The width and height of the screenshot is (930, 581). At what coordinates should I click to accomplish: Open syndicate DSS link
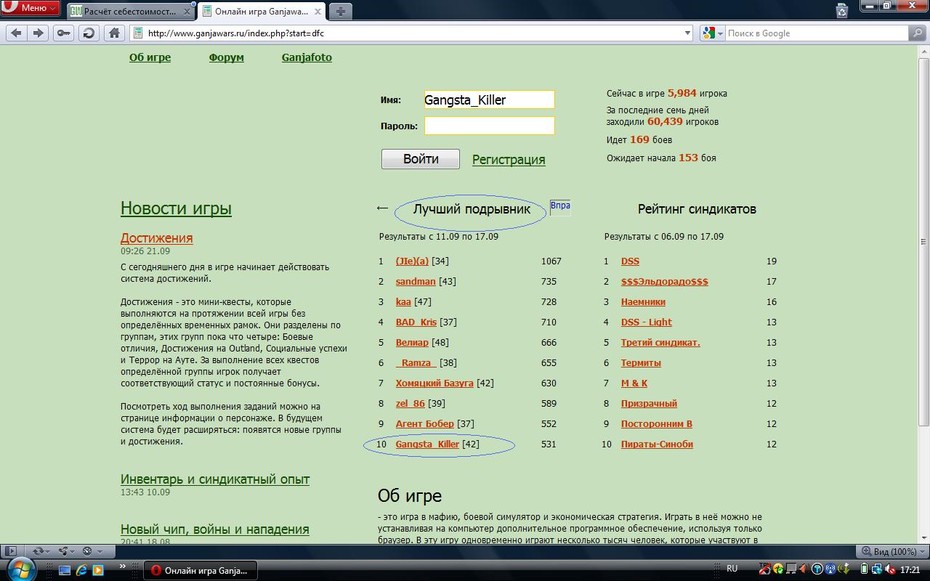coord(630,261)
